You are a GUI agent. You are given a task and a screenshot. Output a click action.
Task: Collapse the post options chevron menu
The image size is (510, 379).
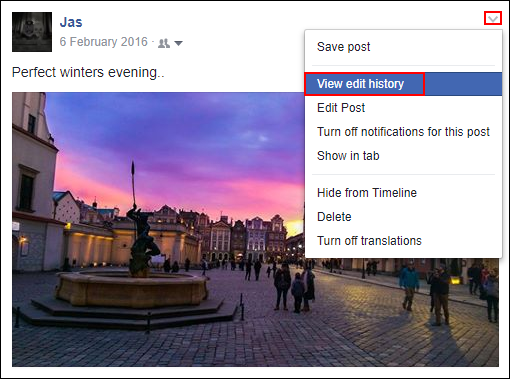coord(493,18)
